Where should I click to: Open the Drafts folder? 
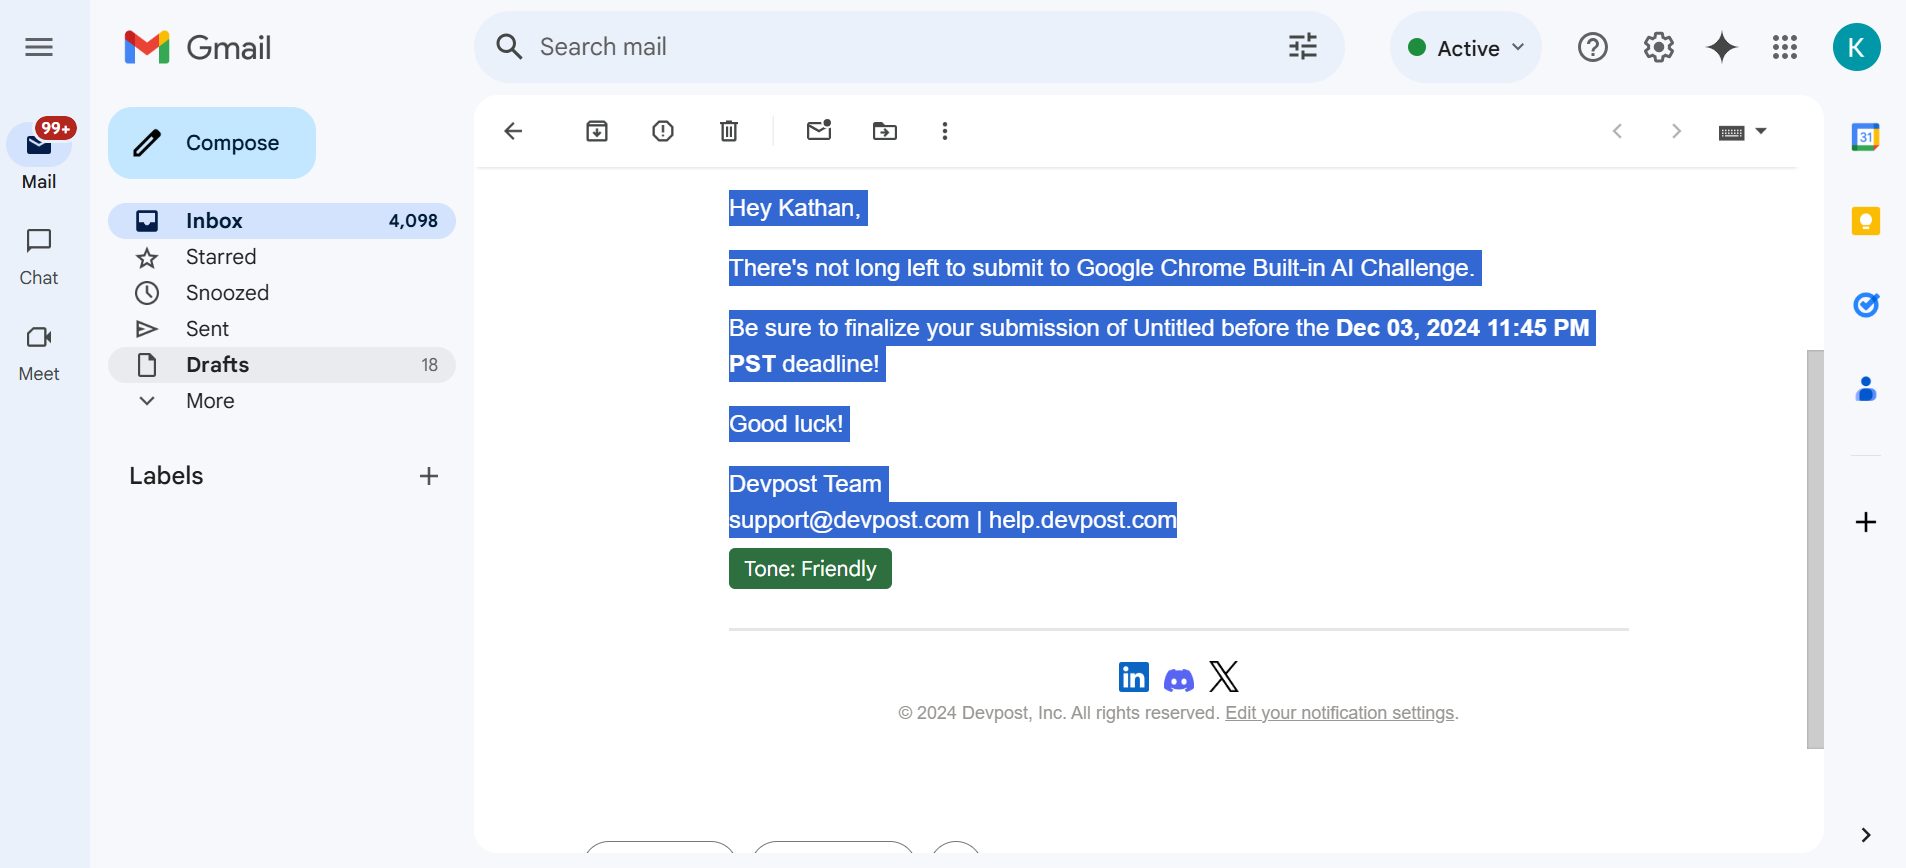282,365
